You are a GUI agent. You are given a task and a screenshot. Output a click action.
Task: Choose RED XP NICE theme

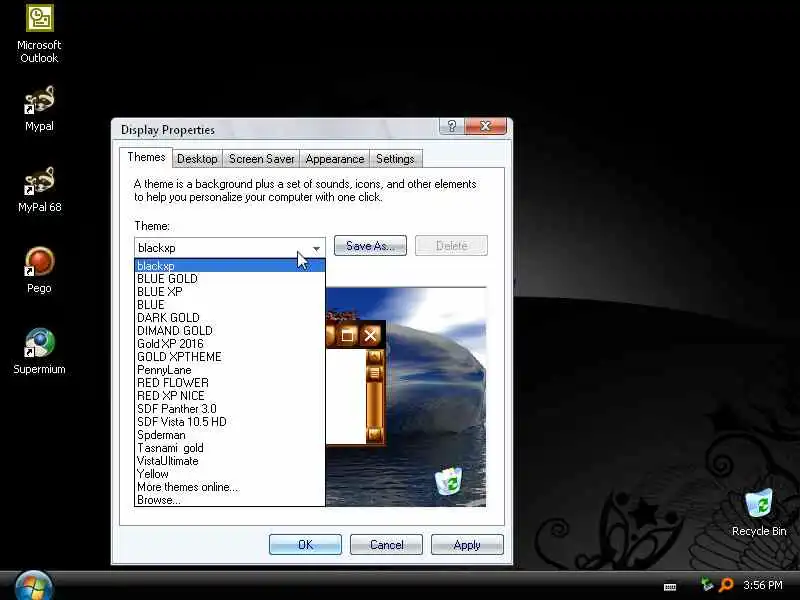pos(230,396)
